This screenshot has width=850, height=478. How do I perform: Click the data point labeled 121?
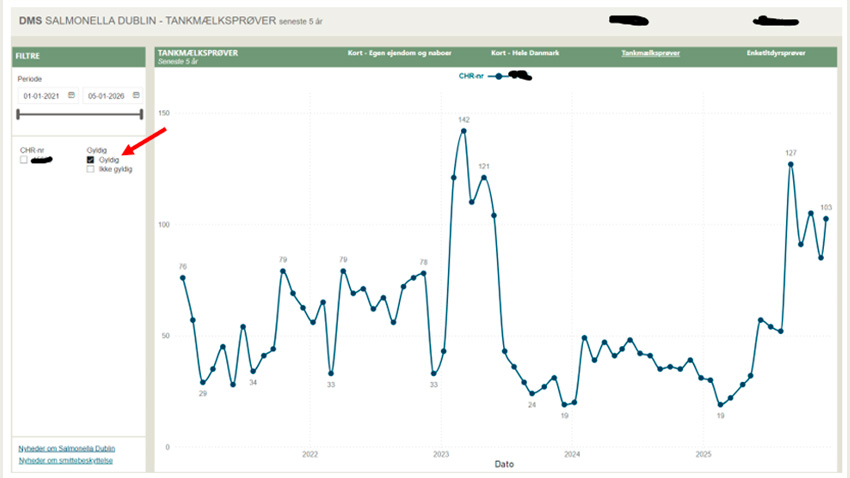(x=484, y=178)
